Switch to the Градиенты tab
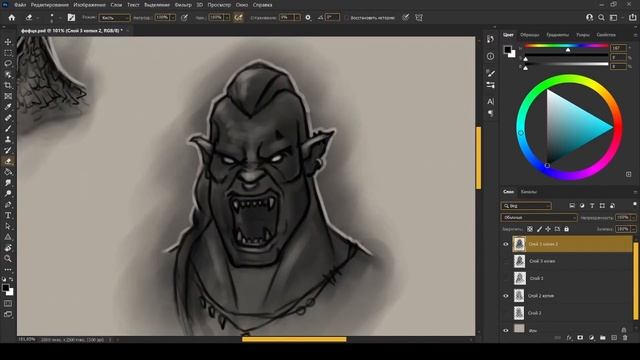The image size is (640, 360). [x=558, y=35]
